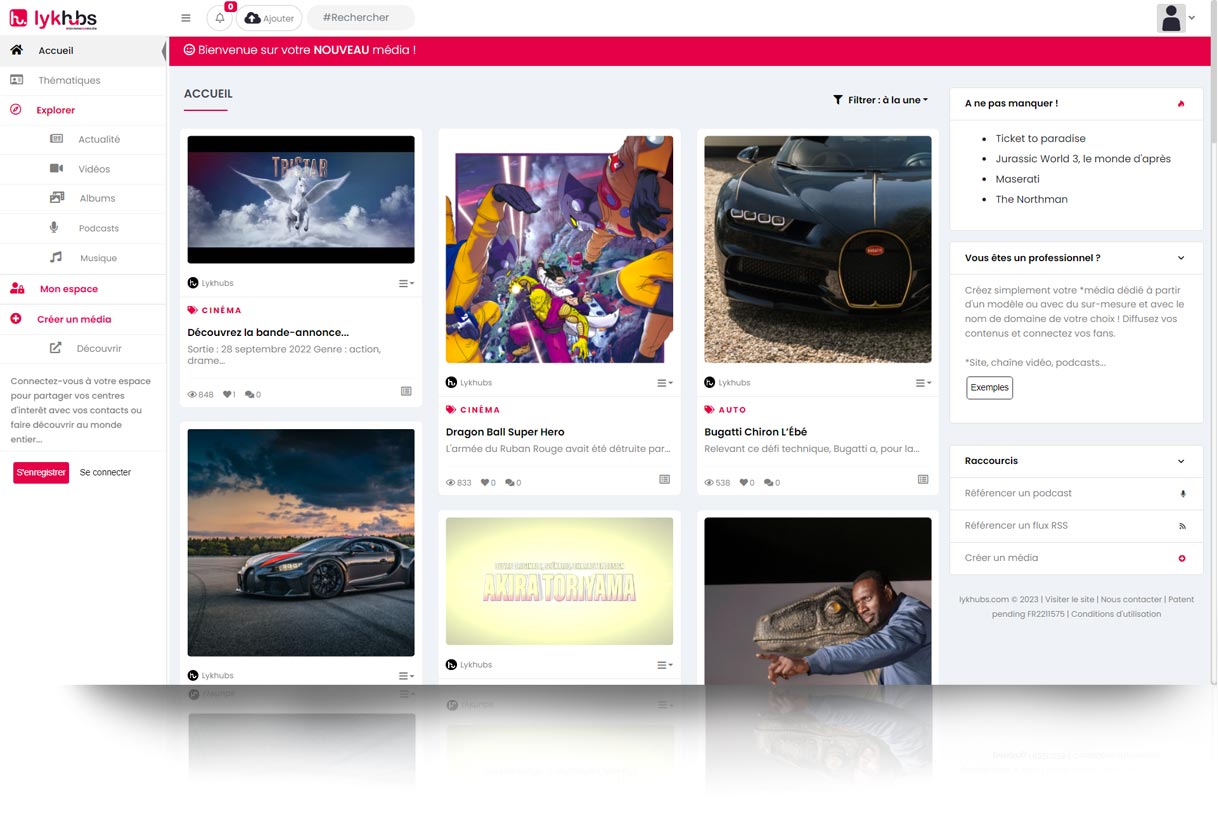Collapse the sidebar with the edge arrow

[164, 51]
